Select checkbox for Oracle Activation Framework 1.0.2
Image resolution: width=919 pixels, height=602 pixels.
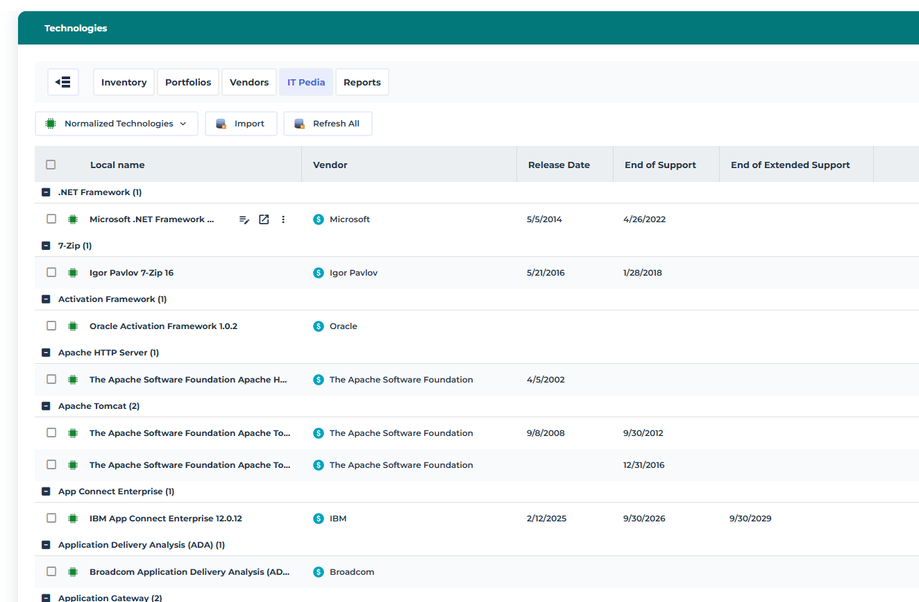tap(51, 326)
